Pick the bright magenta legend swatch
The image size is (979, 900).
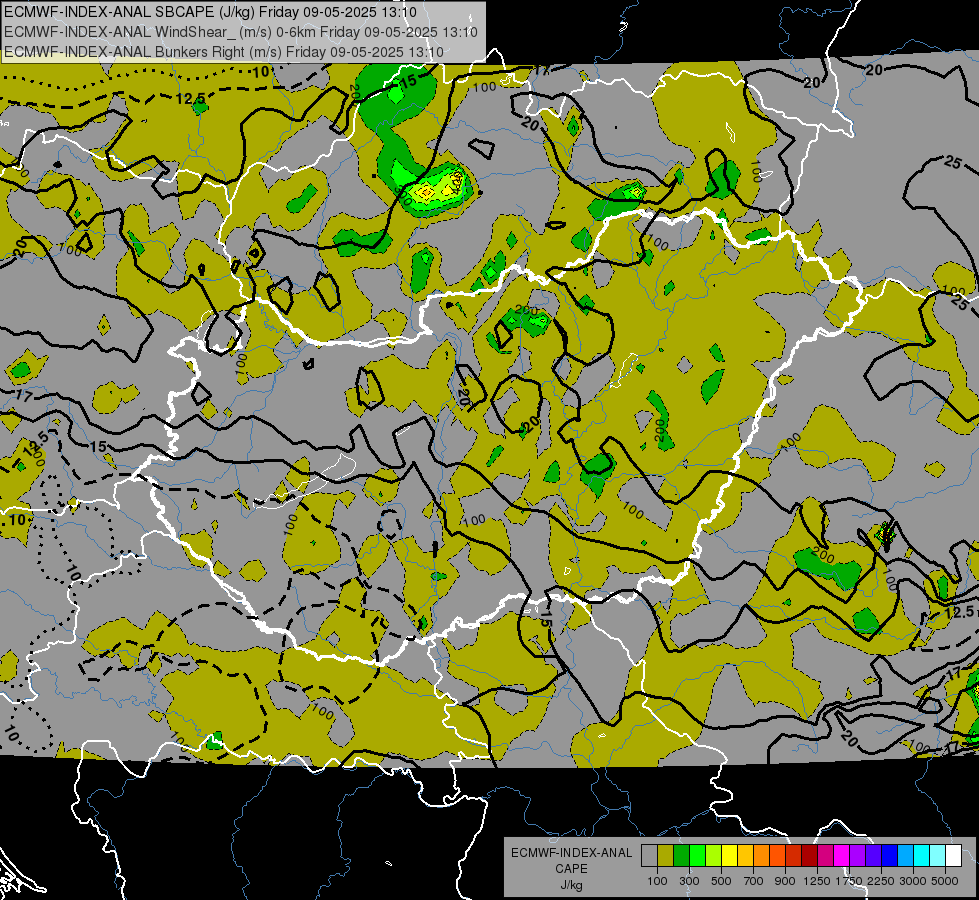841,856
